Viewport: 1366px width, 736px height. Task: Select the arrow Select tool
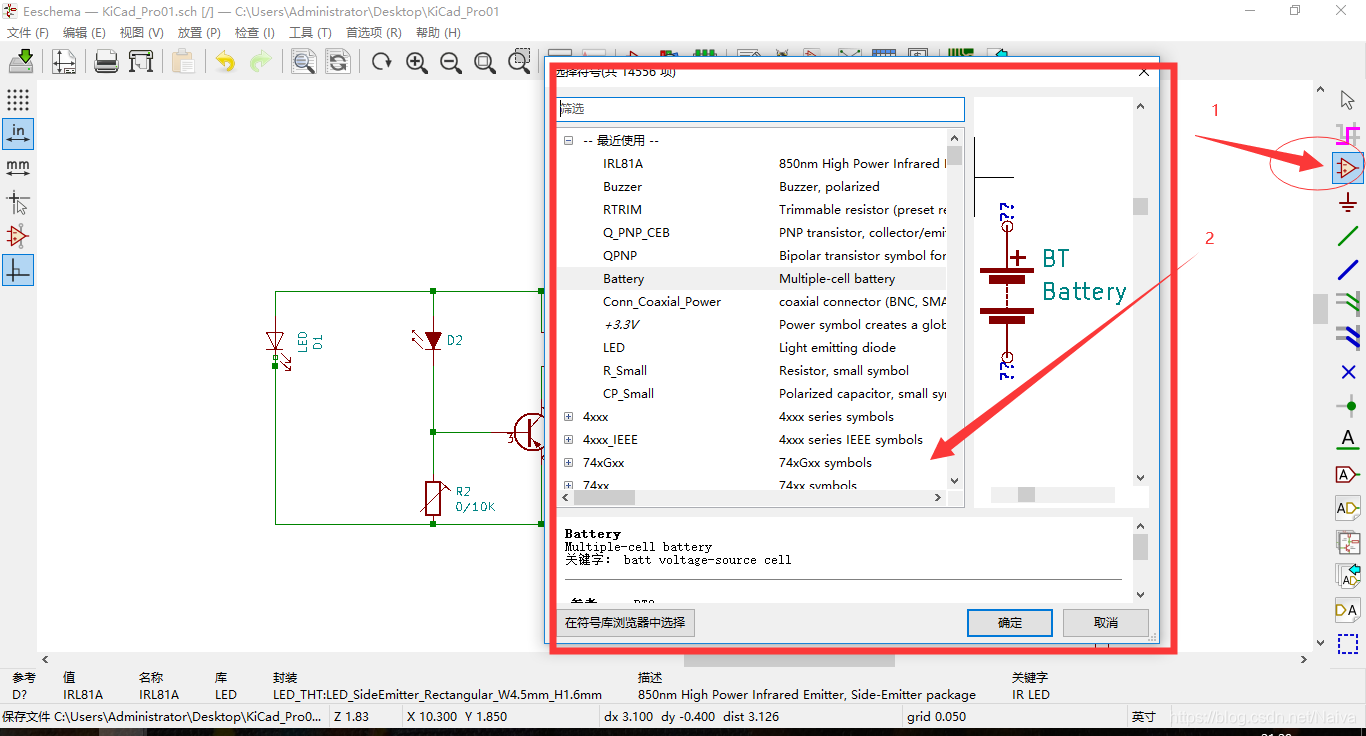click(1348, 99)
